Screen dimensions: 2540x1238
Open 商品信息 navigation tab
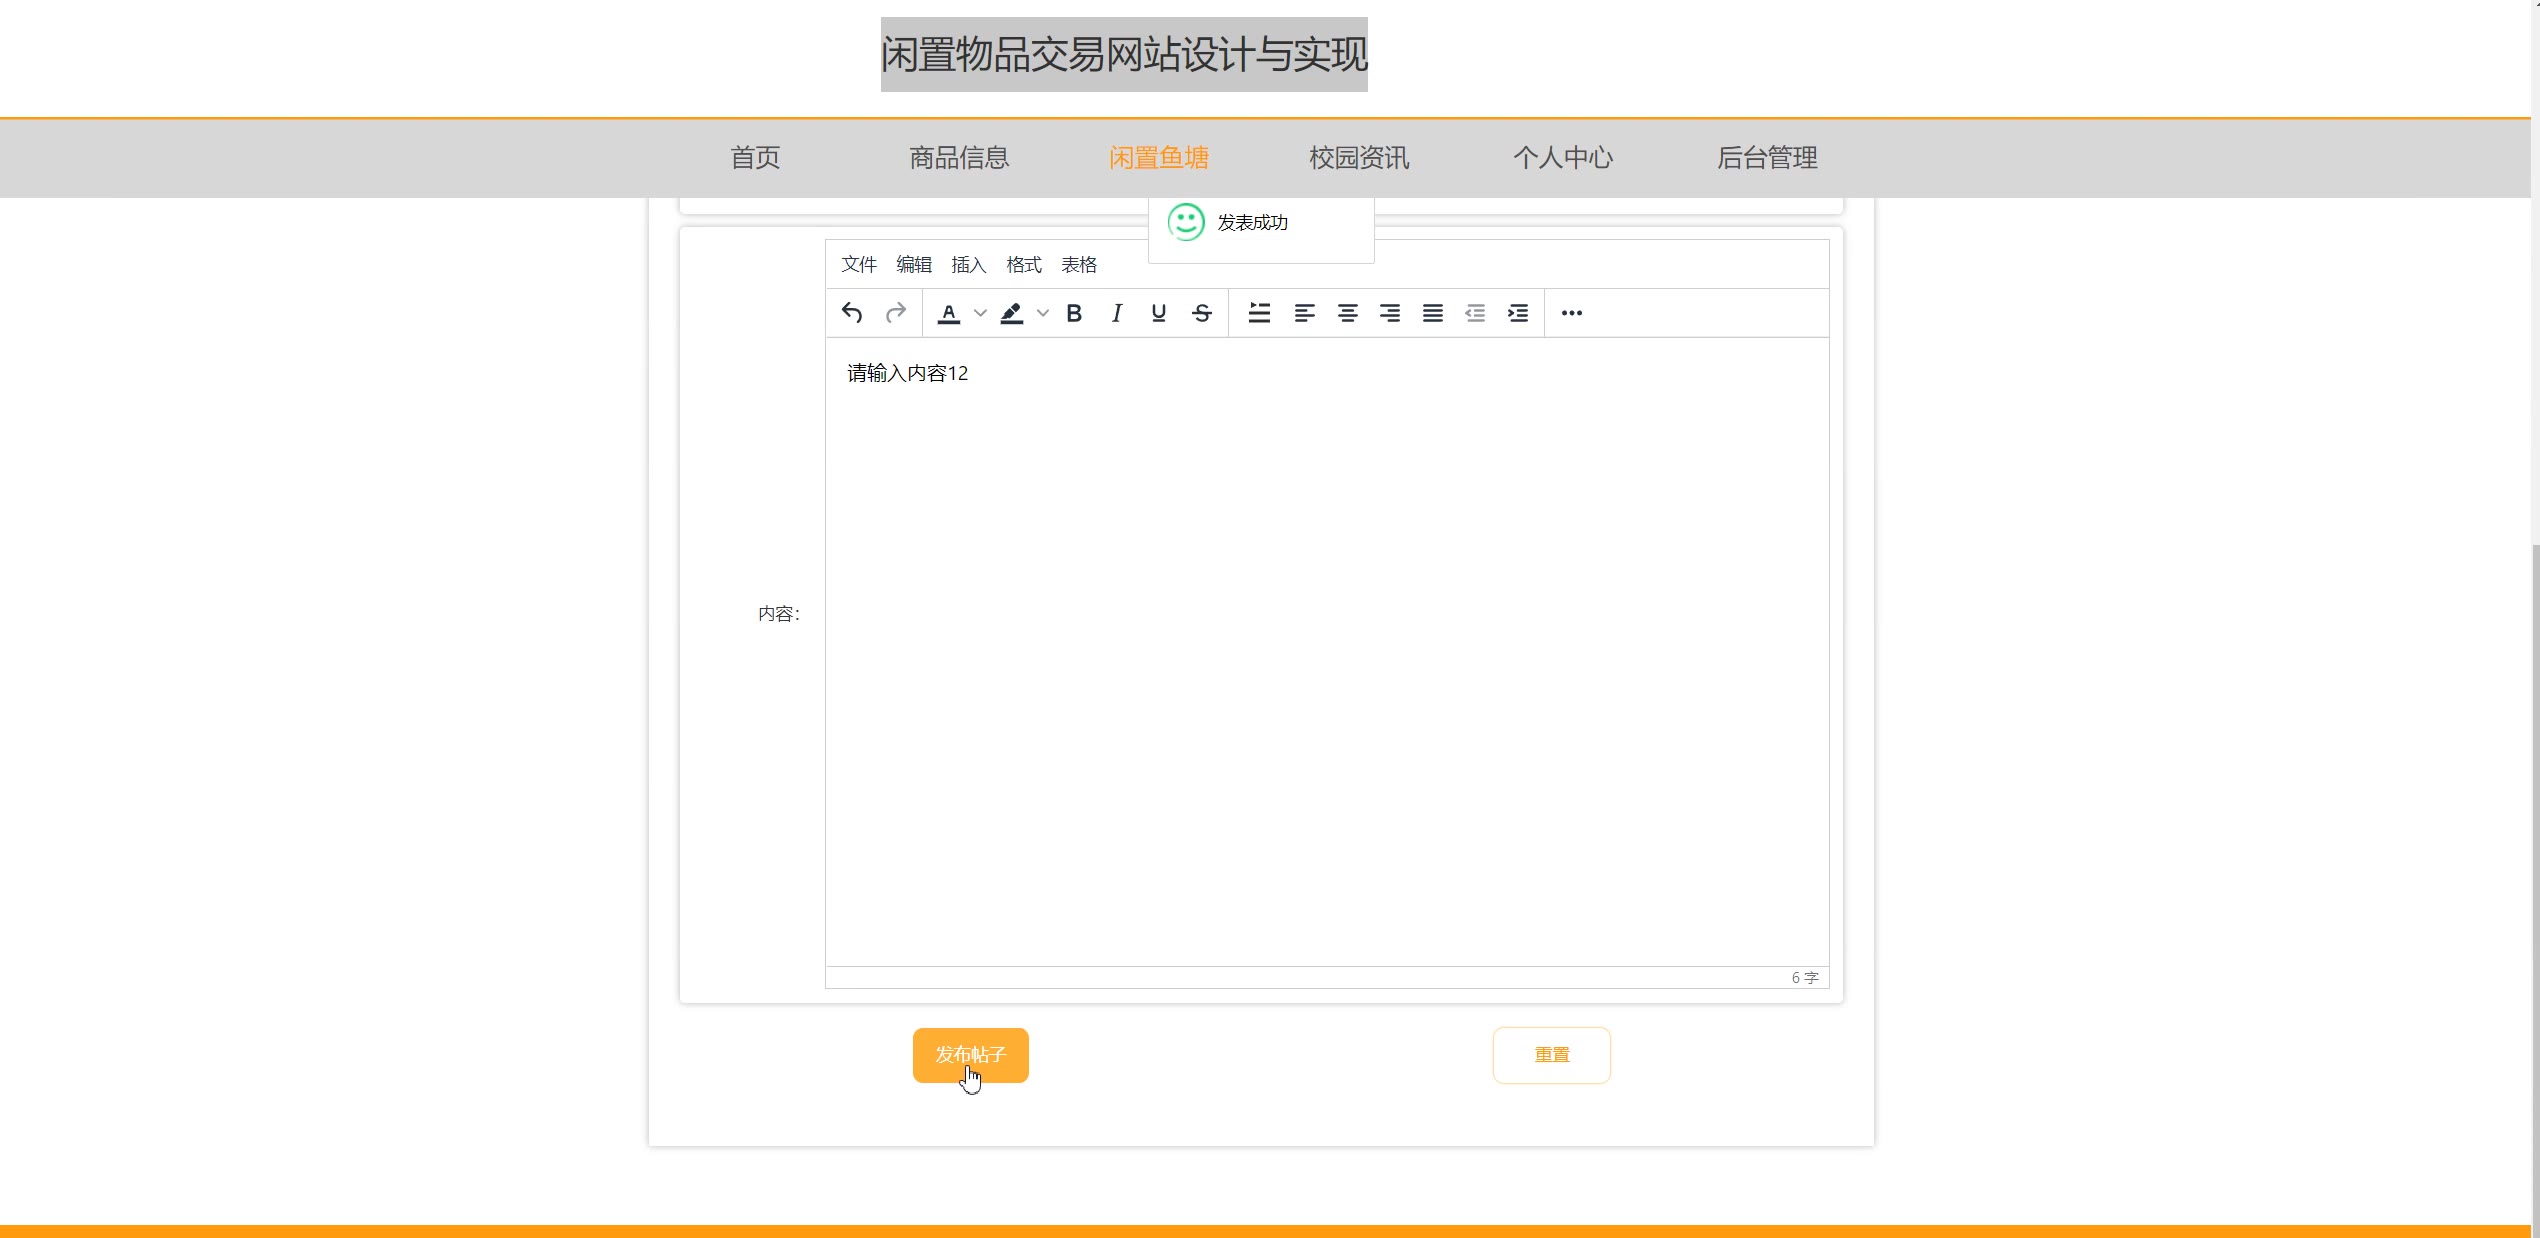[x=959, y=158]
